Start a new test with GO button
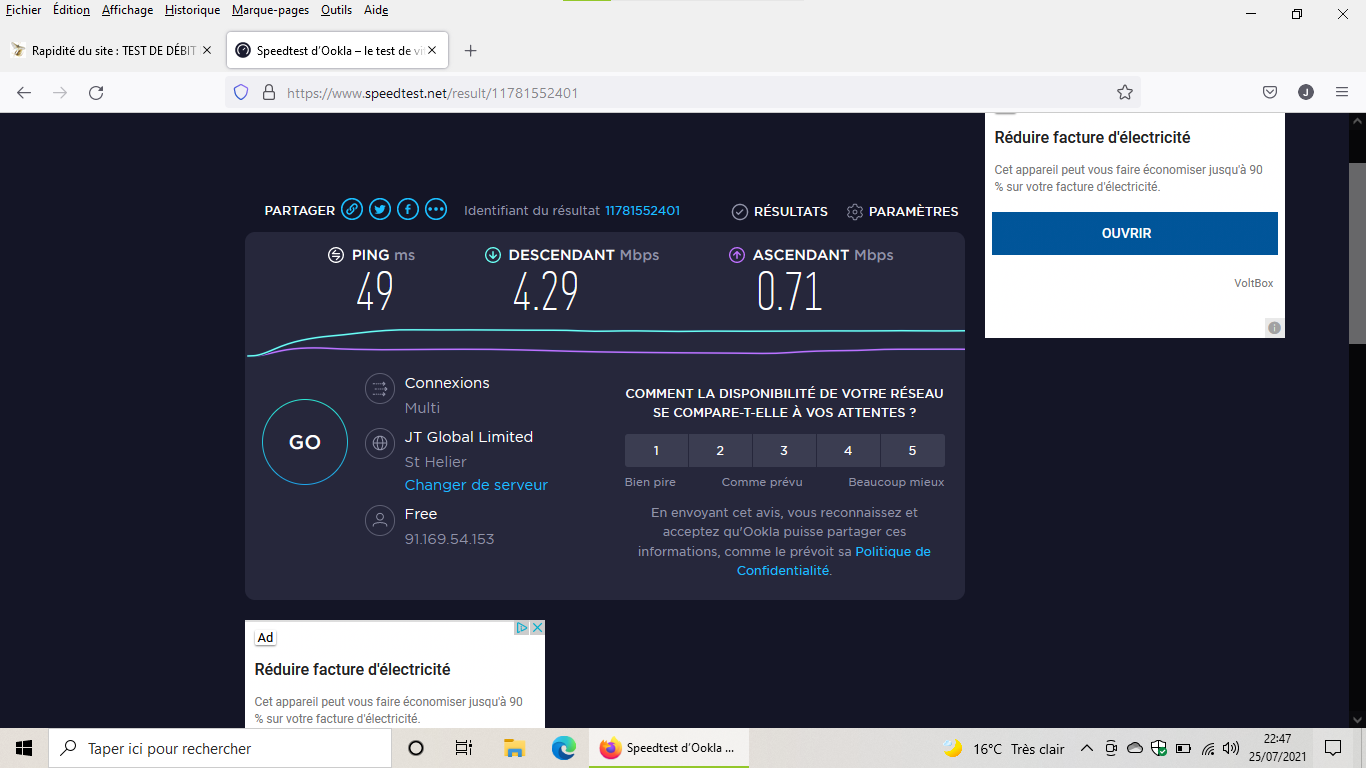 pos(305,442)
